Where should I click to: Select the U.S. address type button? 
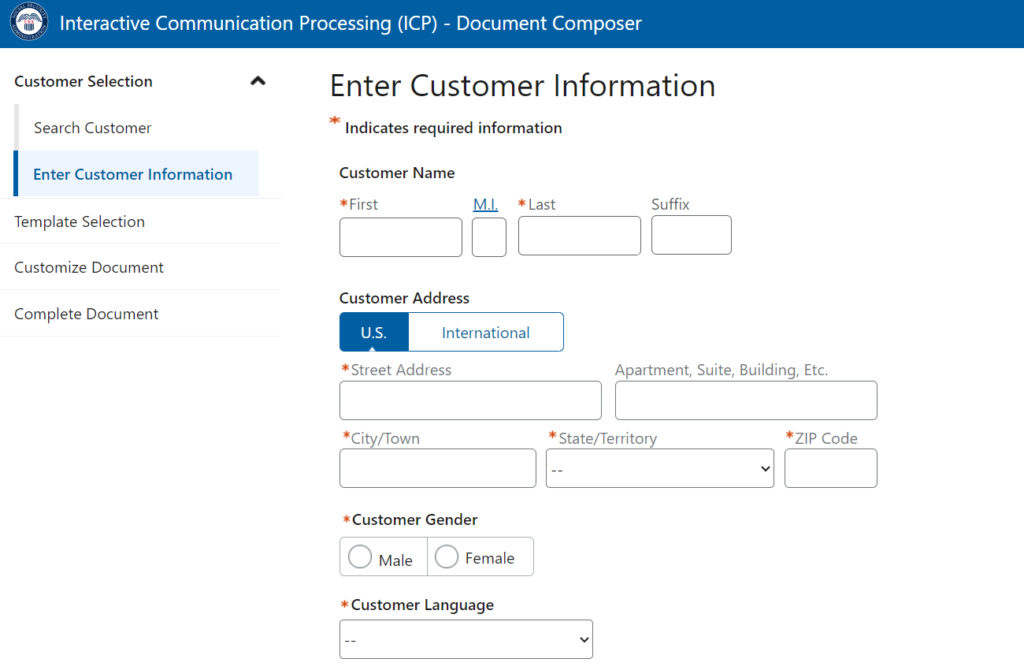374,332
